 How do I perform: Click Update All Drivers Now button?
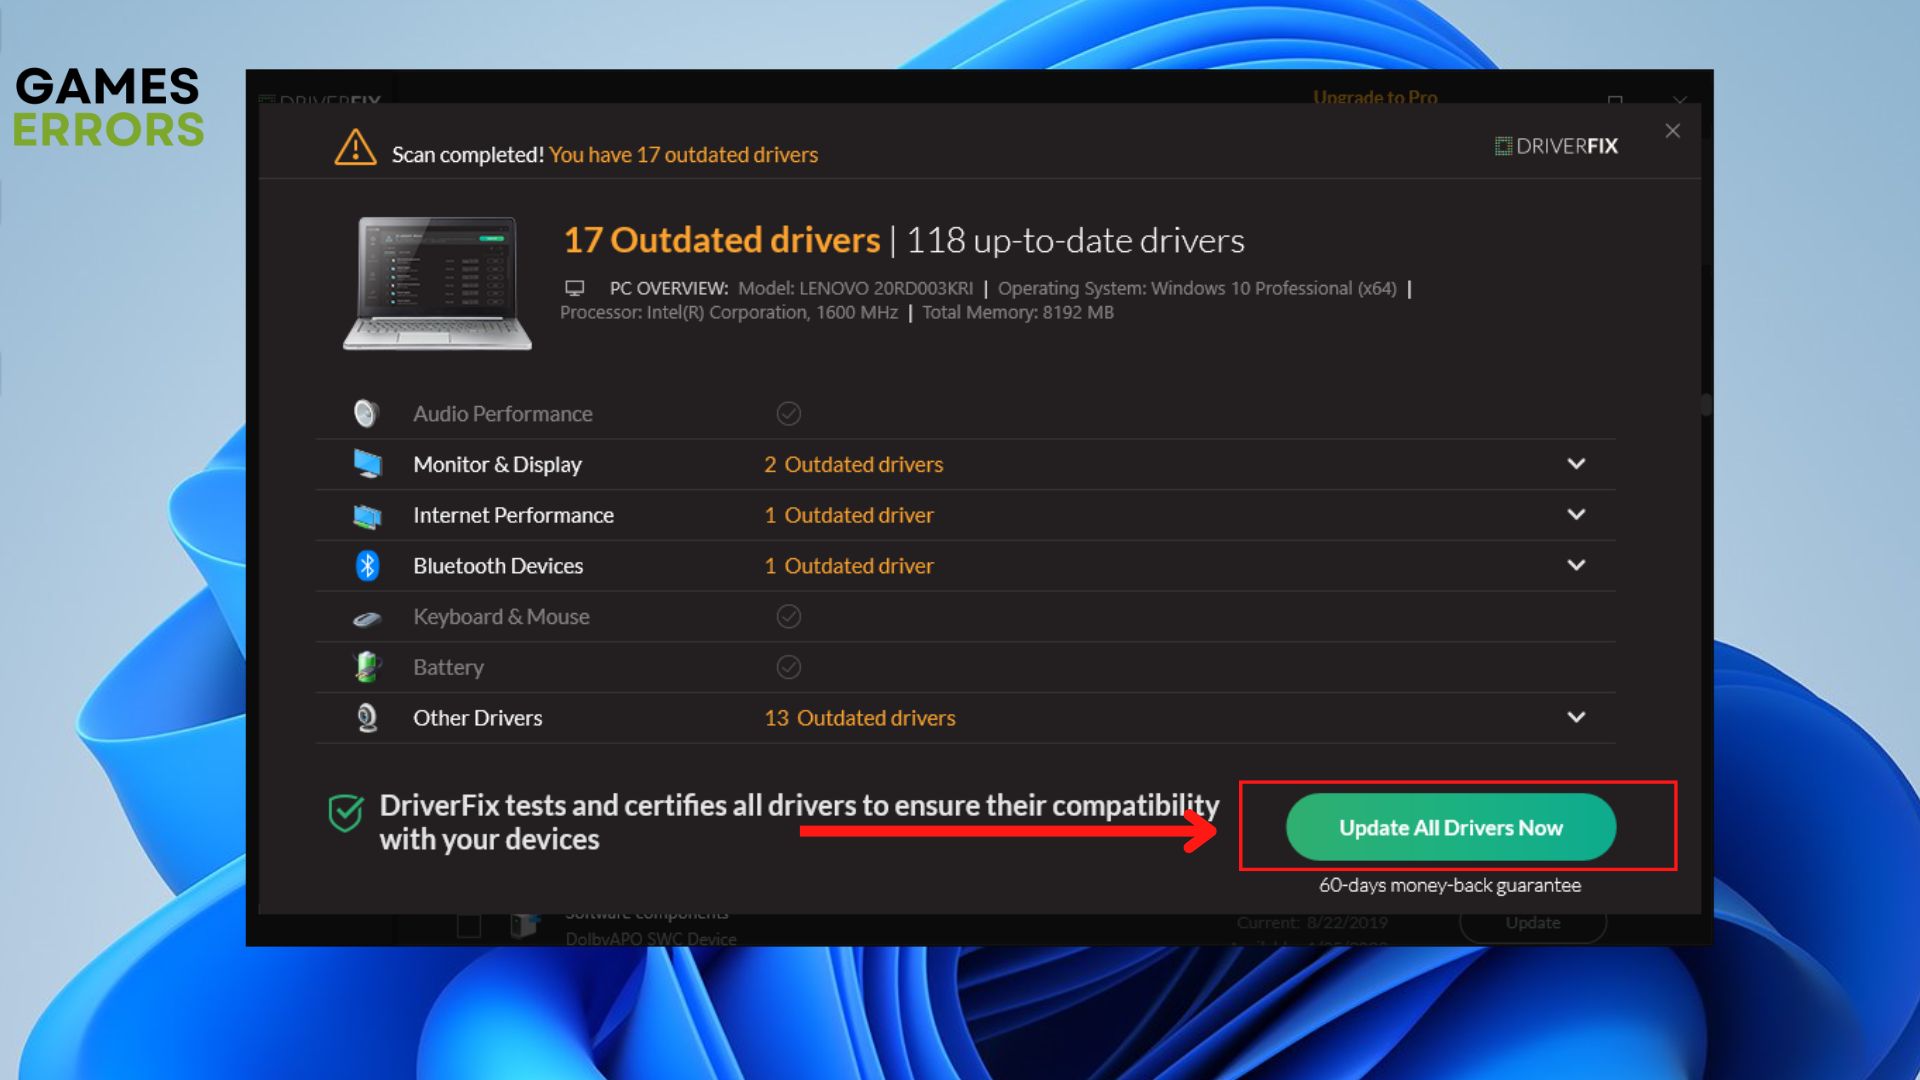coord(1450,828)
